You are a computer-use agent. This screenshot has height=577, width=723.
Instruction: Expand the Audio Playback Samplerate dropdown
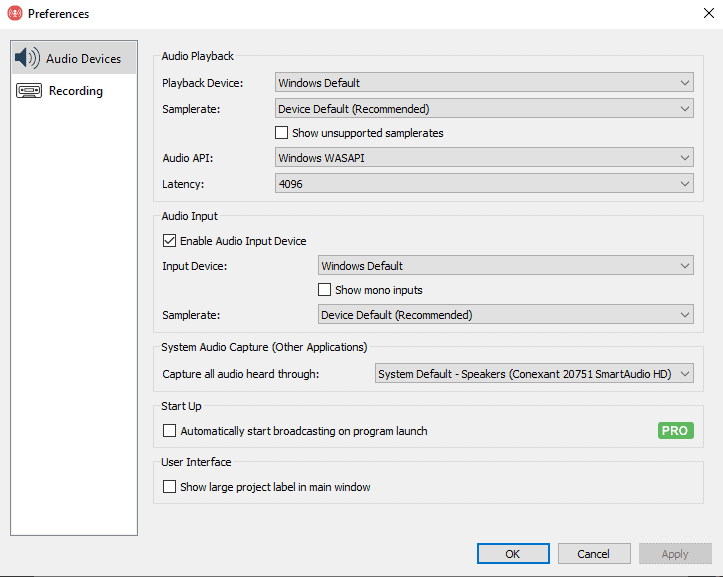[x=484, y=109]
